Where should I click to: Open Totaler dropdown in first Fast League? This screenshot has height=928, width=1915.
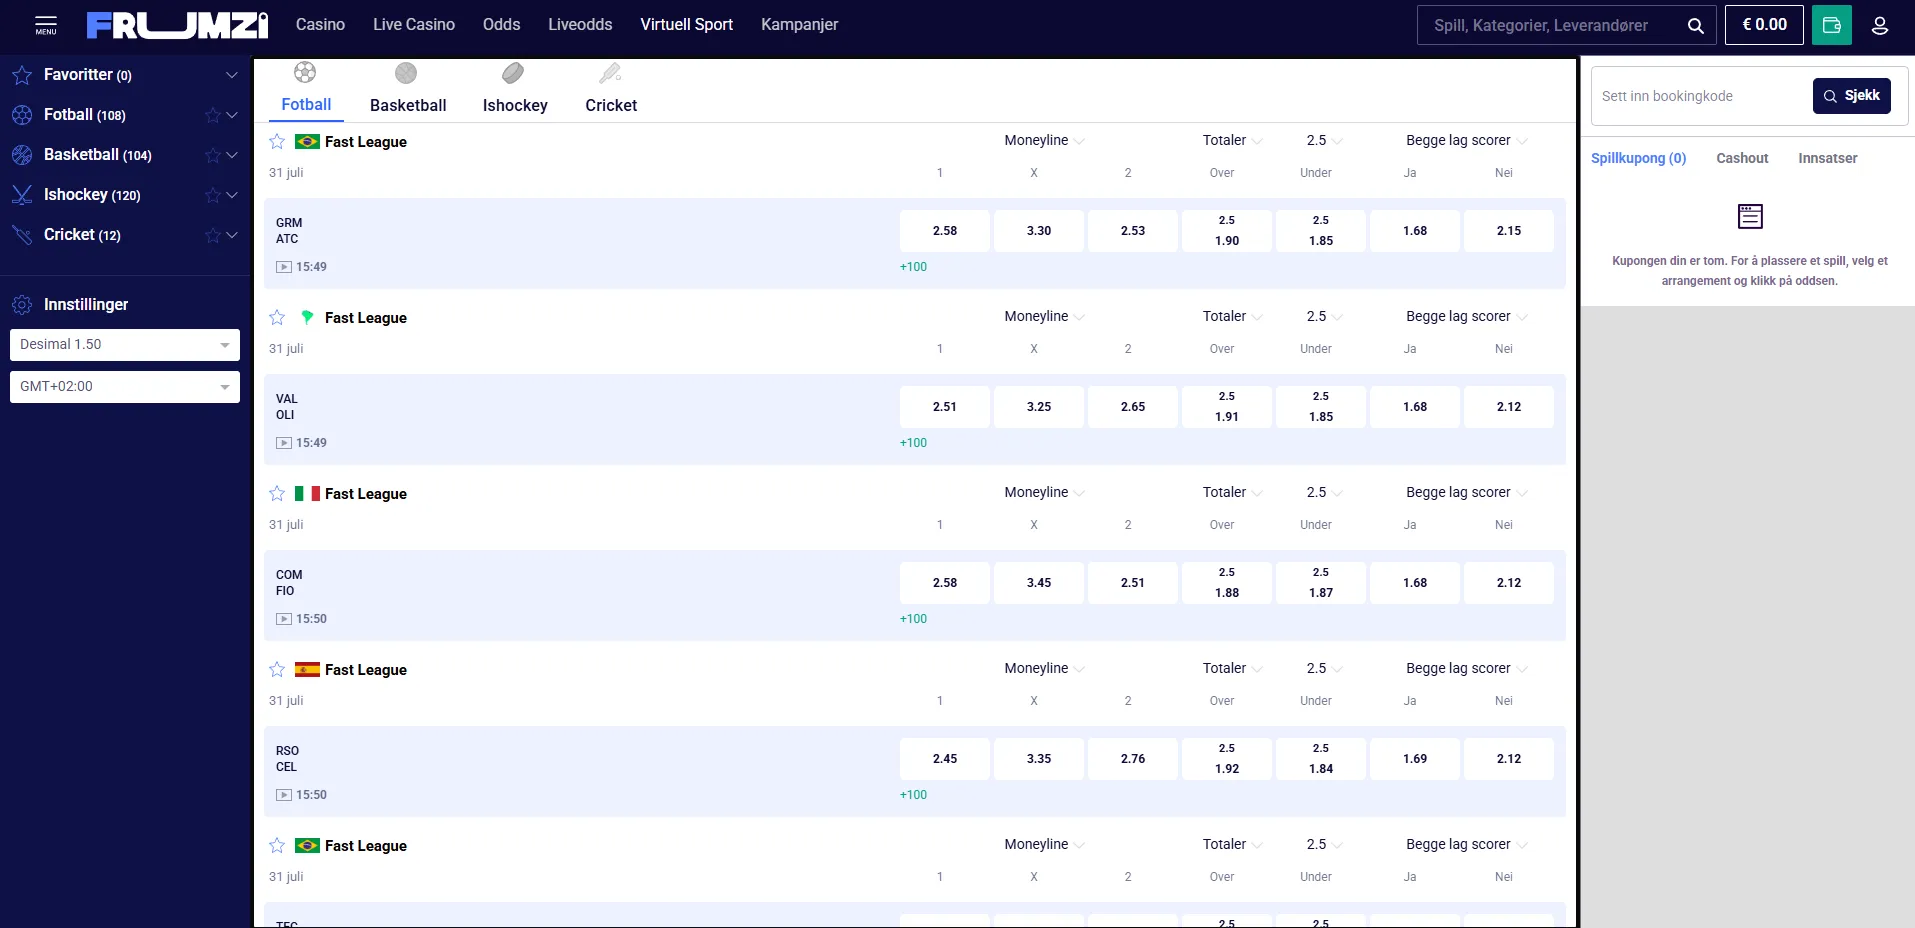coord(1232,141)
